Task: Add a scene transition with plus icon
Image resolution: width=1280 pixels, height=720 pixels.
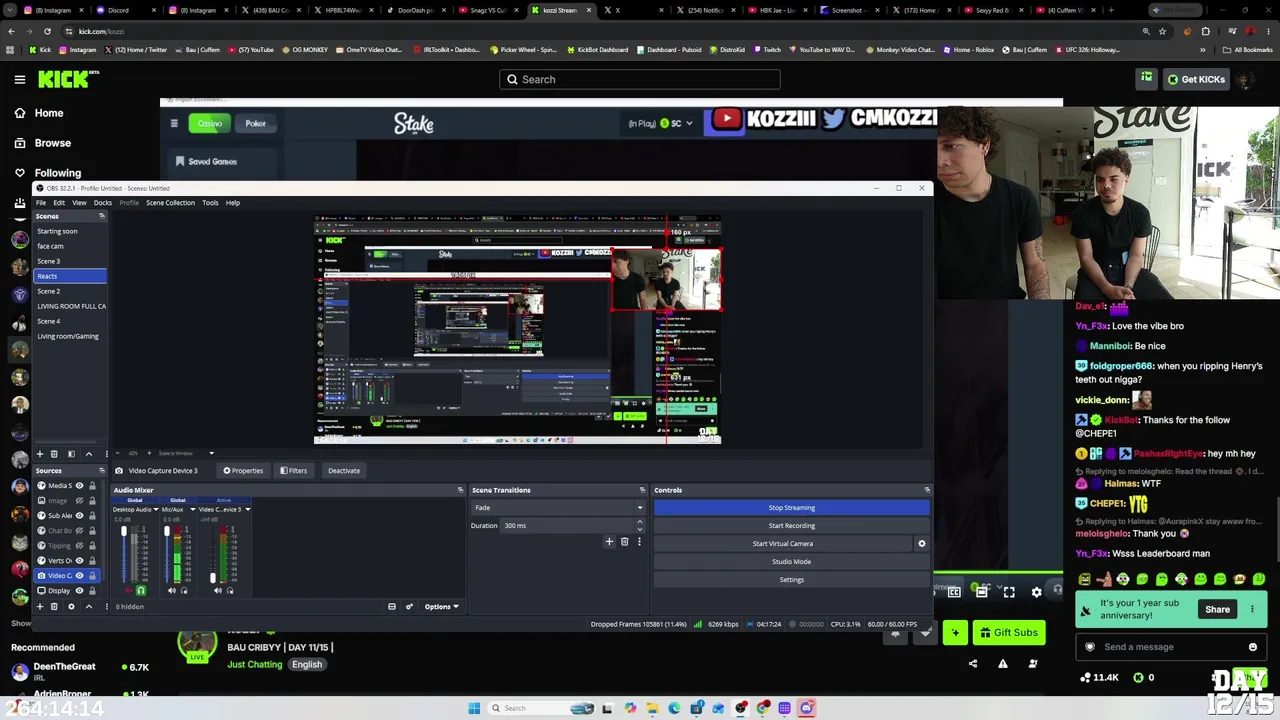Action: [609, 542]
